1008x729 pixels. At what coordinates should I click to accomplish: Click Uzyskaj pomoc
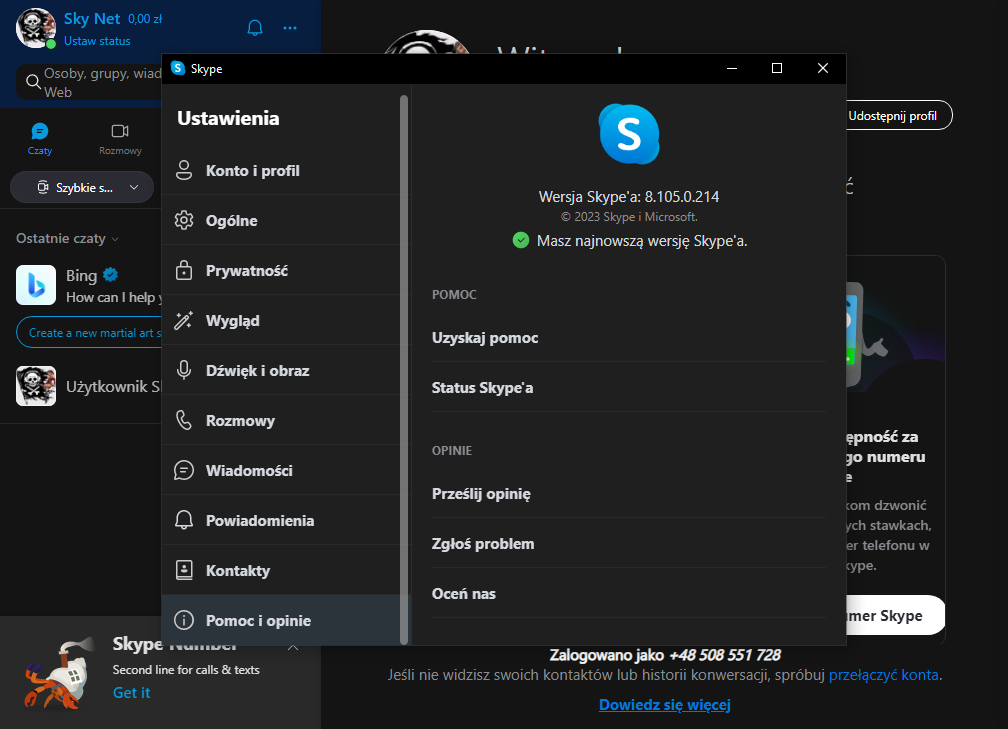pos(628,338)
